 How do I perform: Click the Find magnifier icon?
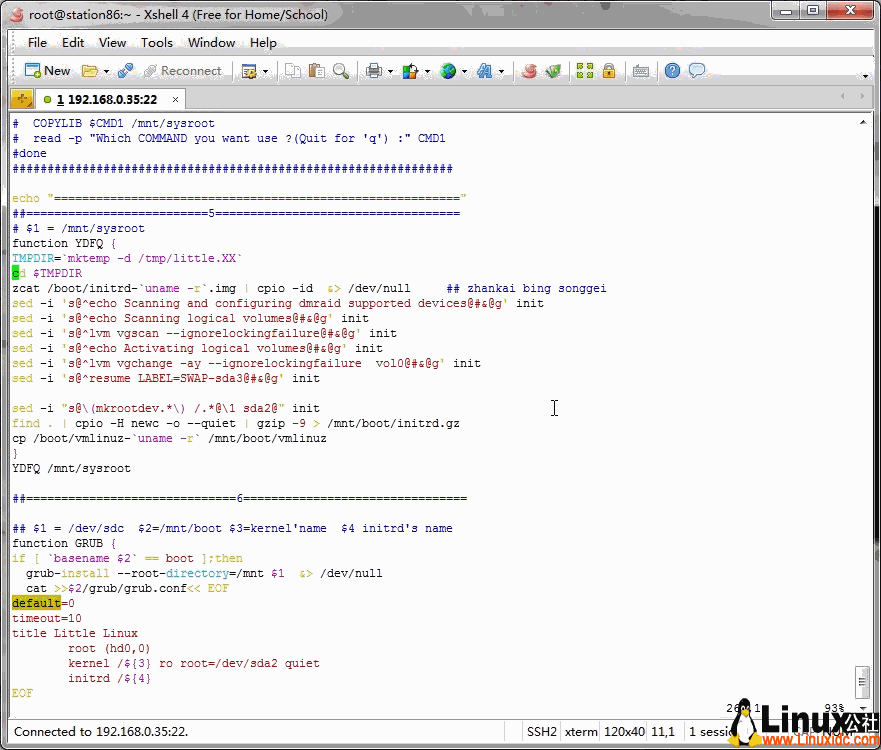pos(341,71)
